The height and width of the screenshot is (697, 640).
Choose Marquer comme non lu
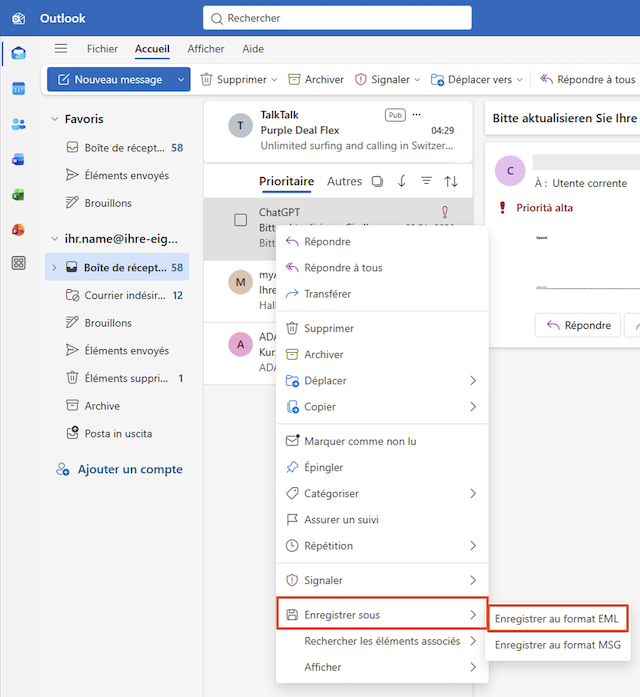click(382, 441)
